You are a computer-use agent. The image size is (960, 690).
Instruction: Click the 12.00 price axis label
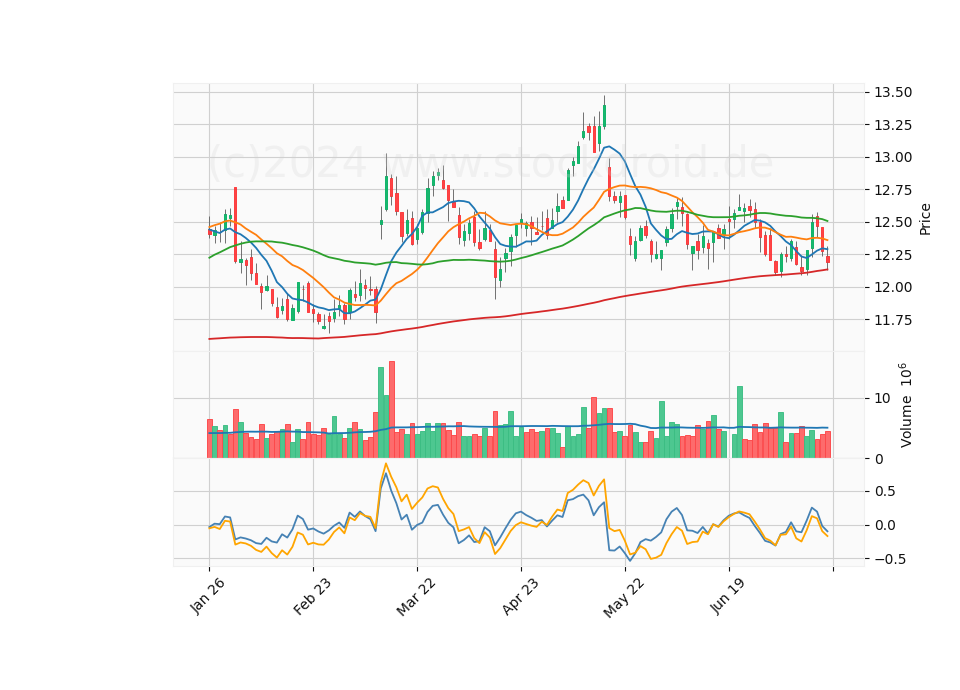[x=893, y=287]
